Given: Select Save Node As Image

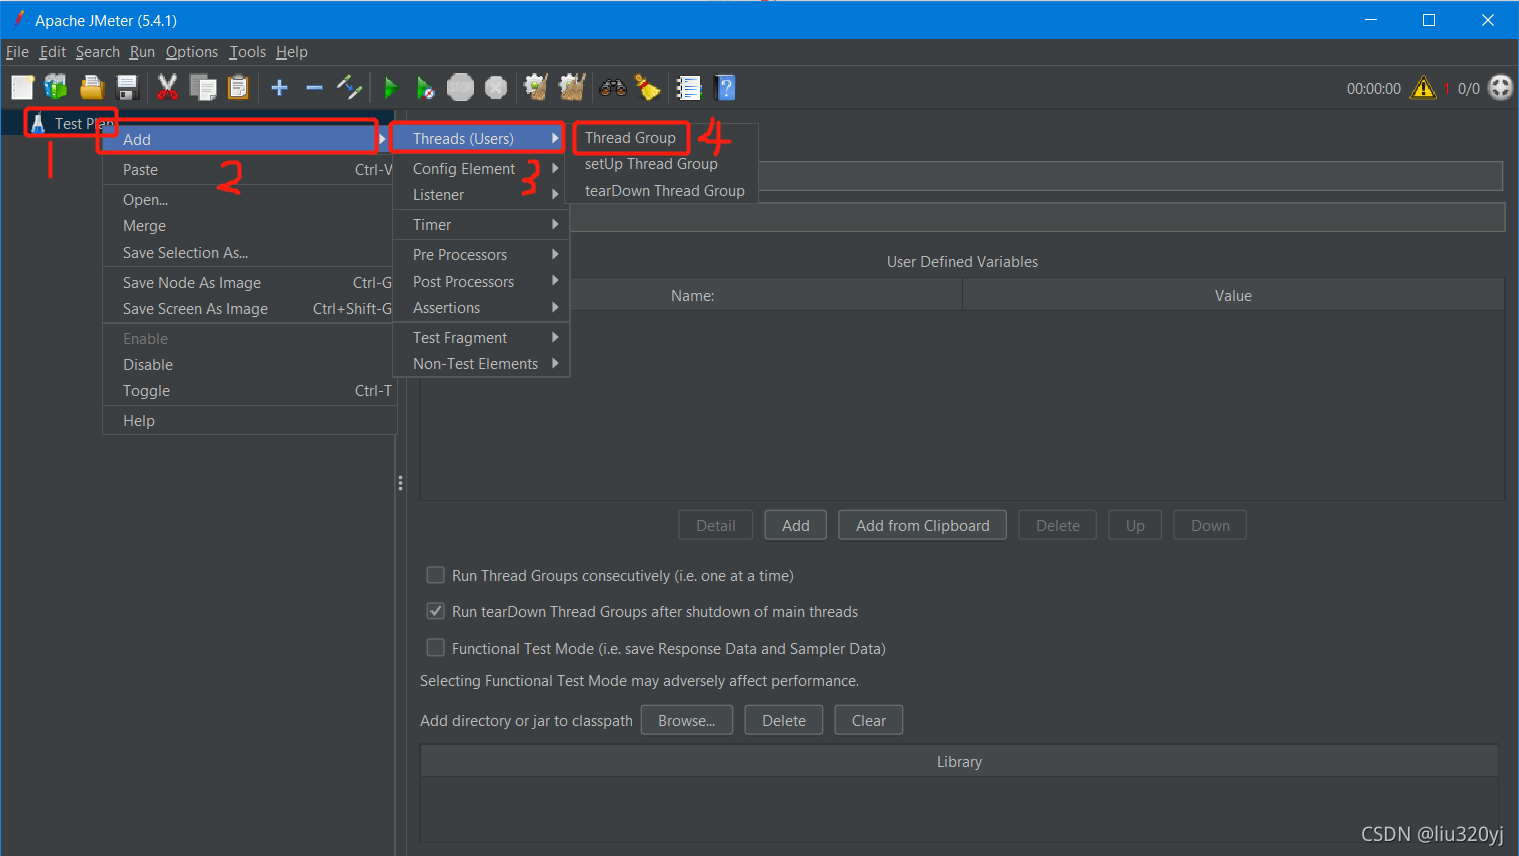Looking at the screenshot, I should (249, 283).
